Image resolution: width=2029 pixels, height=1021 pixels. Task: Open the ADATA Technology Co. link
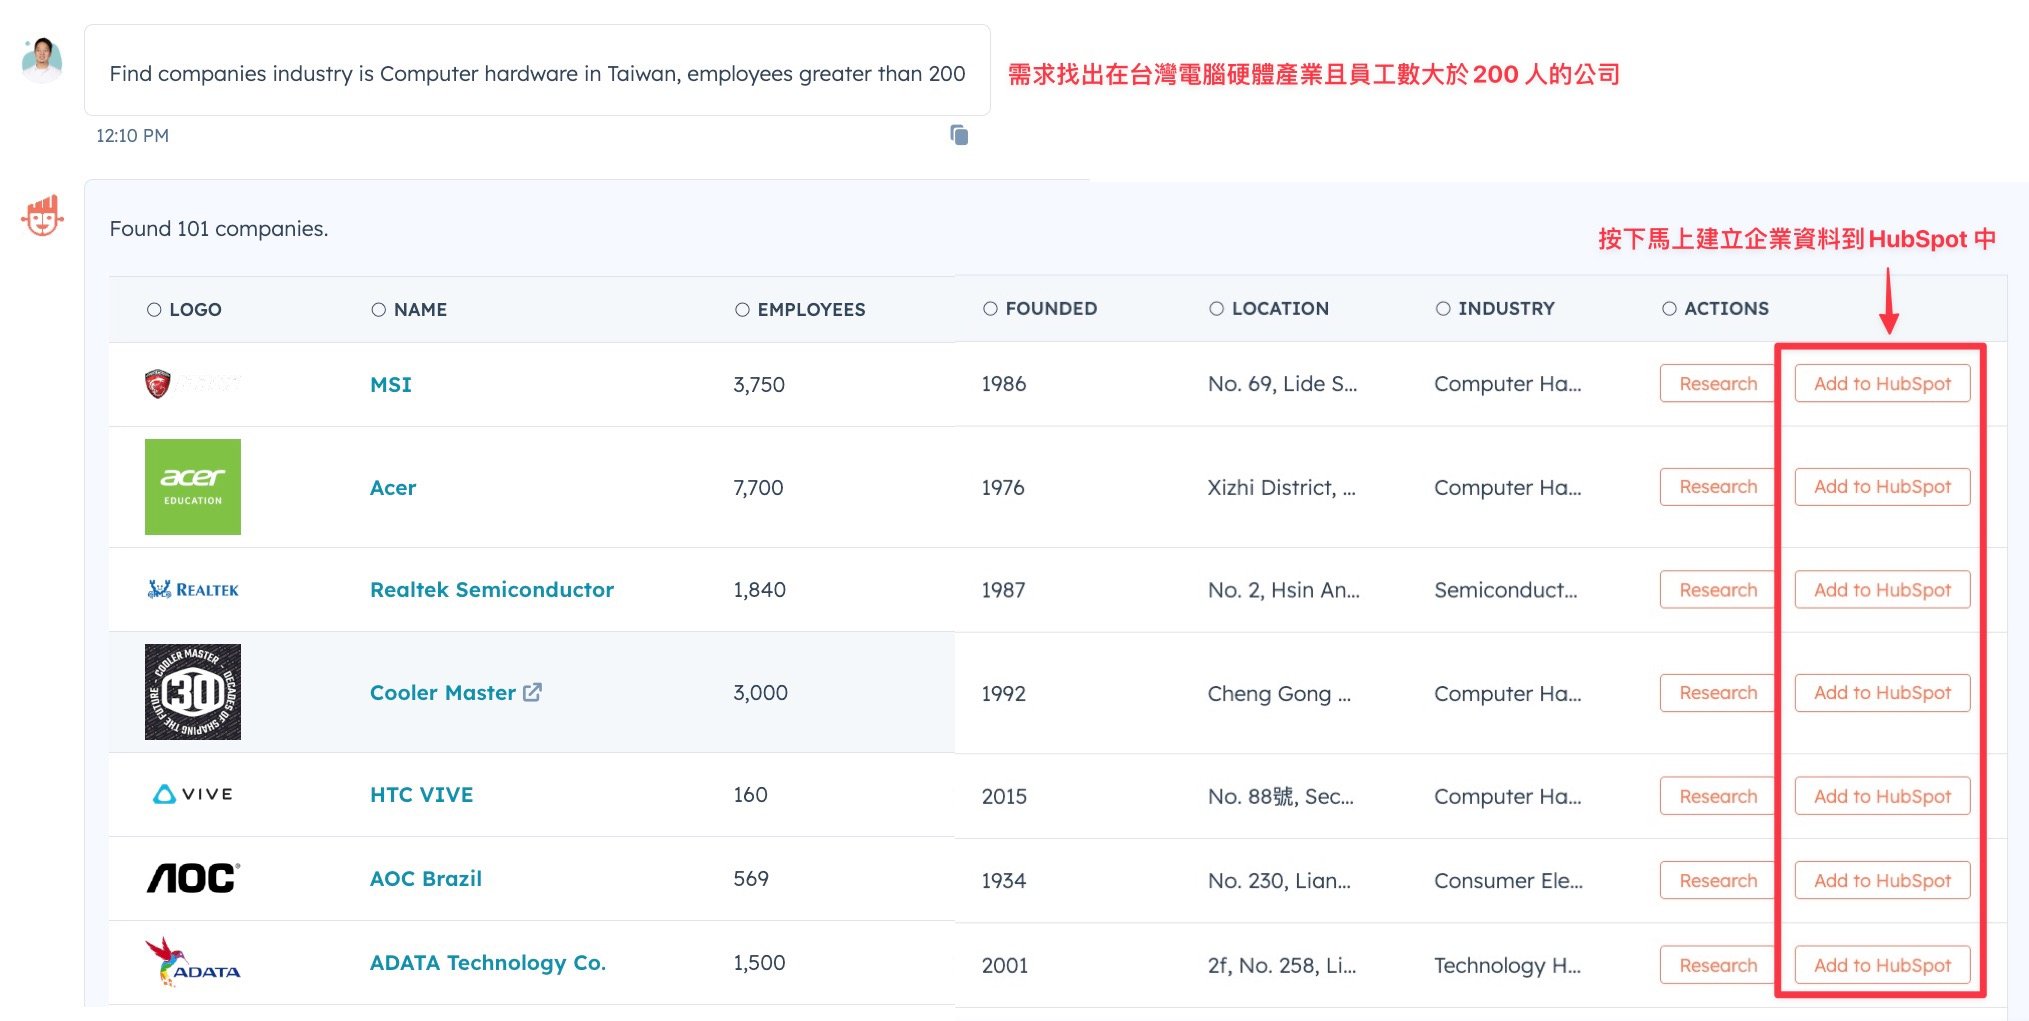click(487, 962)
